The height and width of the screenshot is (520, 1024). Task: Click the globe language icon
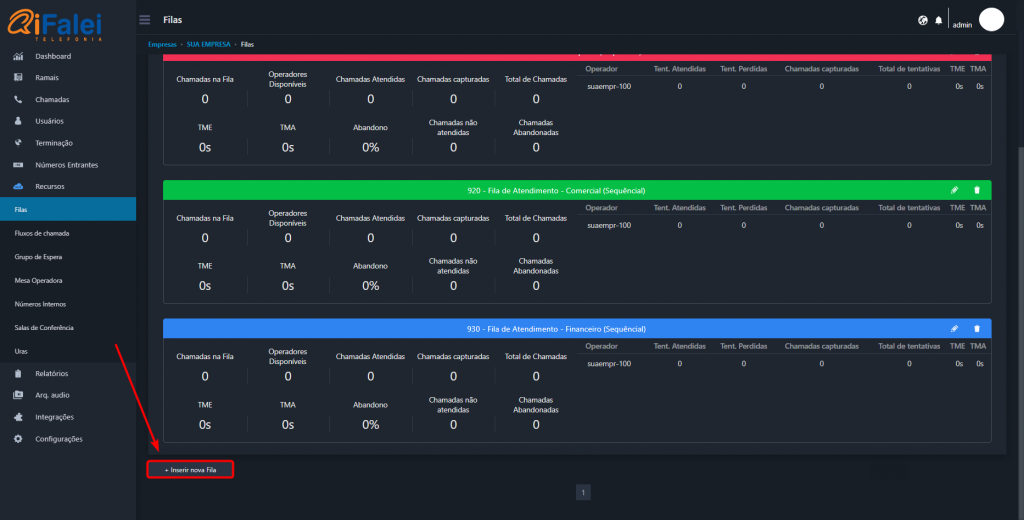click(x=922, y=20)
